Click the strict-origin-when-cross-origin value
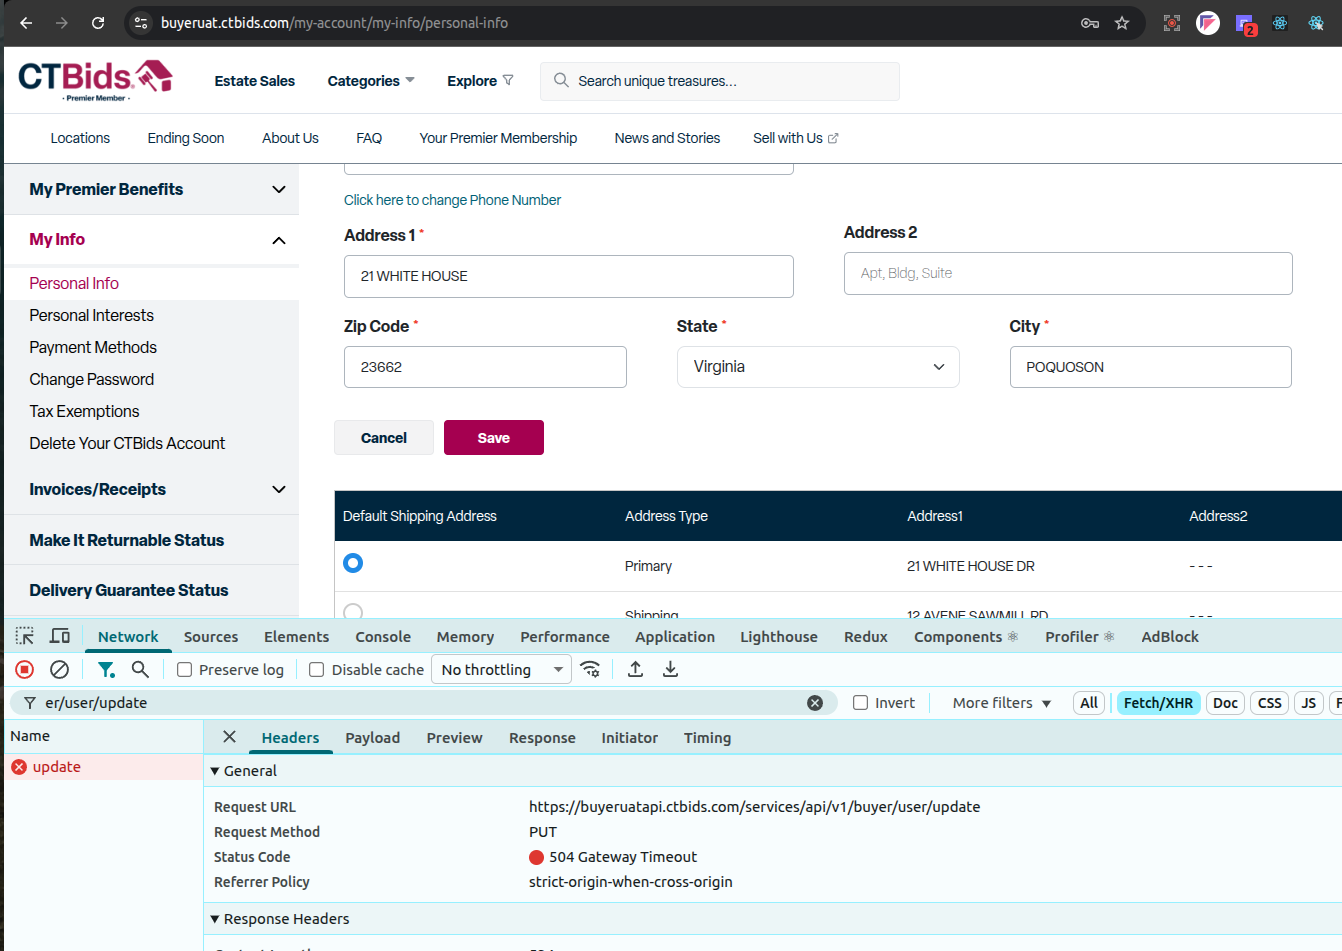 (631, 882)
